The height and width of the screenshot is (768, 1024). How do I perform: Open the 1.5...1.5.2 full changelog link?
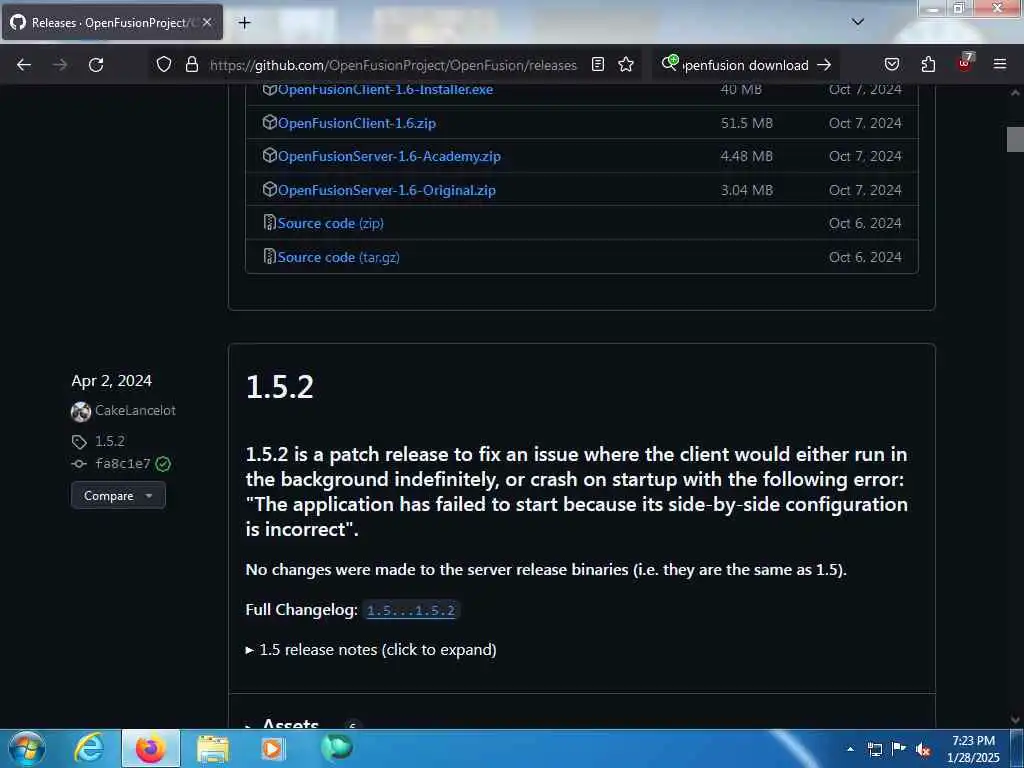[x=411, y=611]
